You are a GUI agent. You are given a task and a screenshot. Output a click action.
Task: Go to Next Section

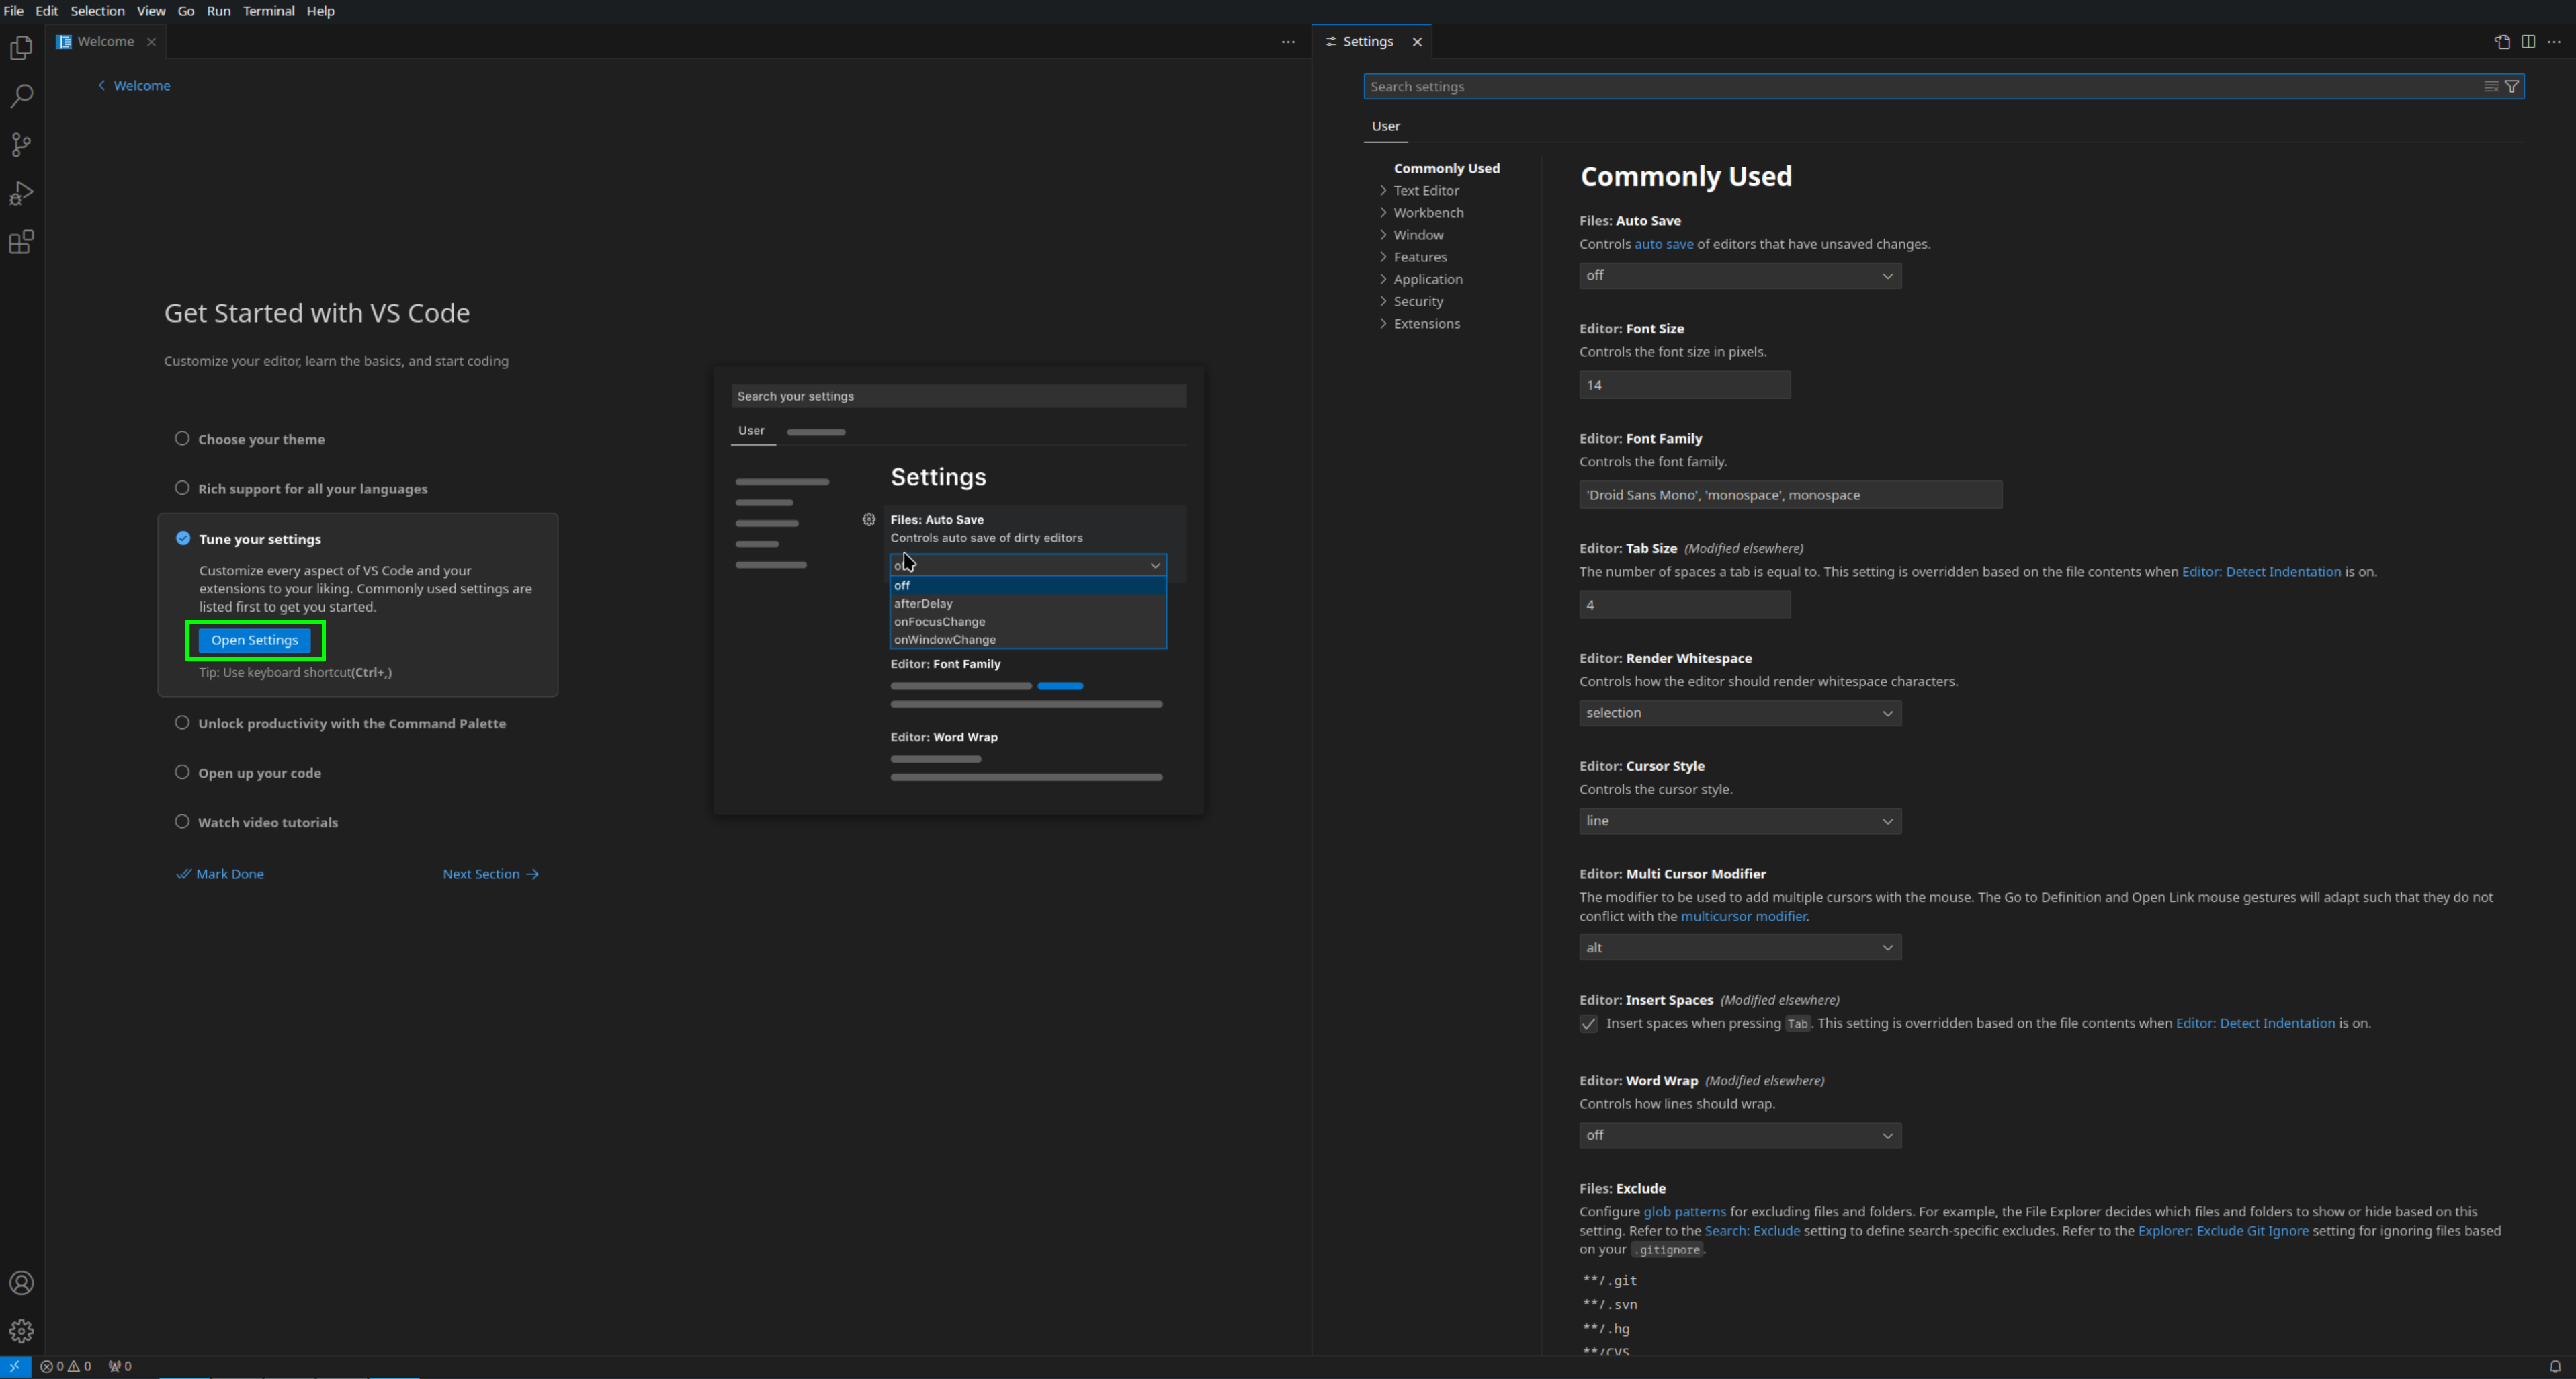coord(491,874)
